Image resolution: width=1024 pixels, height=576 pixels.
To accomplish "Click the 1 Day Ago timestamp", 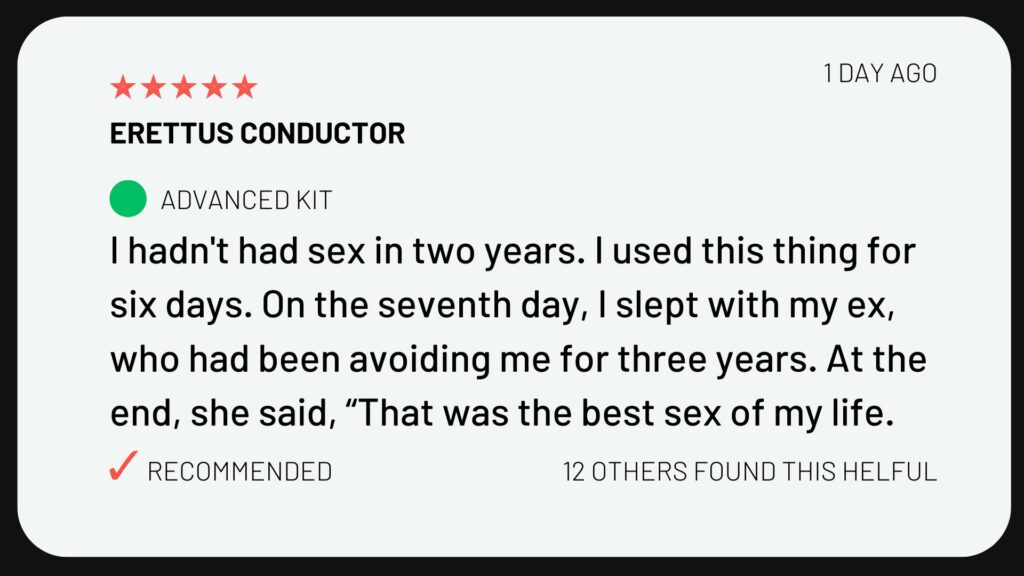I will (880, 73).
